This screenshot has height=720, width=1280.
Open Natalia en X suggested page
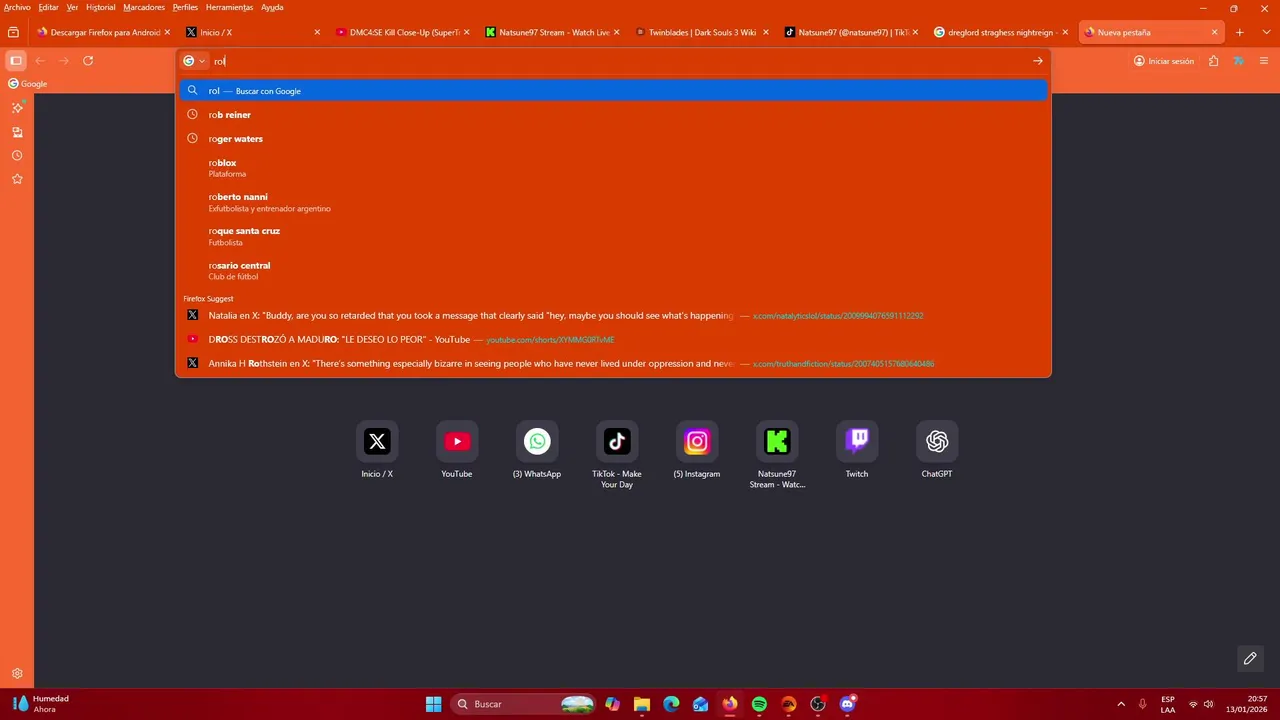[613, 316]
